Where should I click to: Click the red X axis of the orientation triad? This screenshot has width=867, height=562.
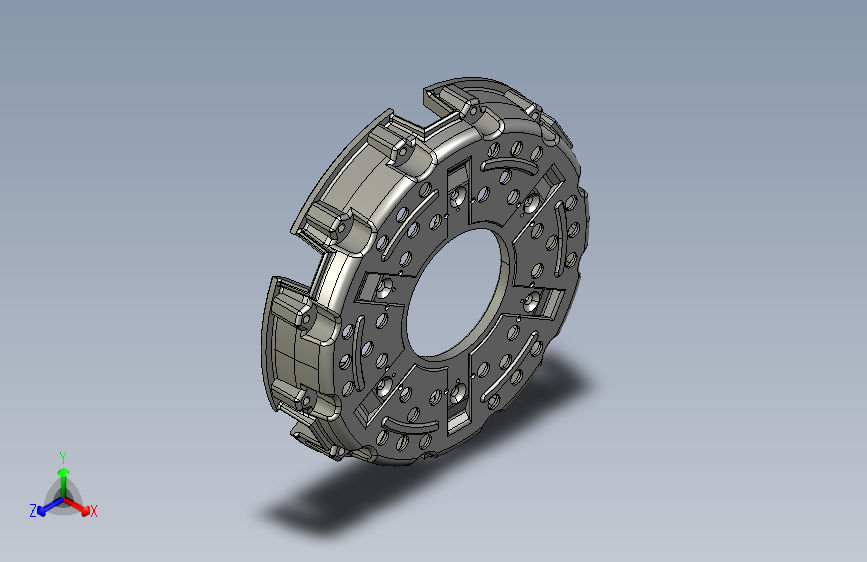coord(77,506)
